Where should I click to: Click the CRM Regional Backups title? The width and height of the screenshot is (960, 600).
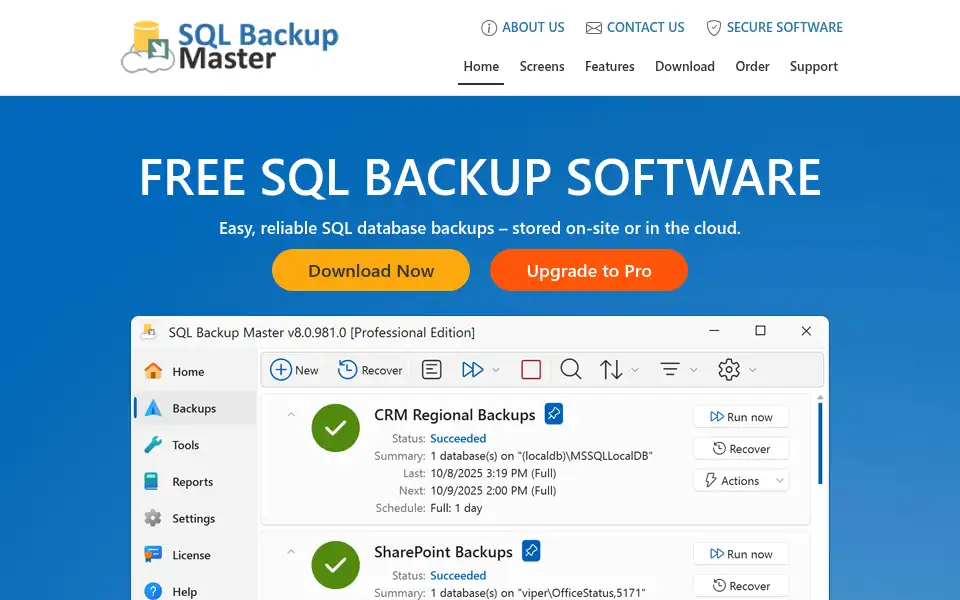point(454,415)
